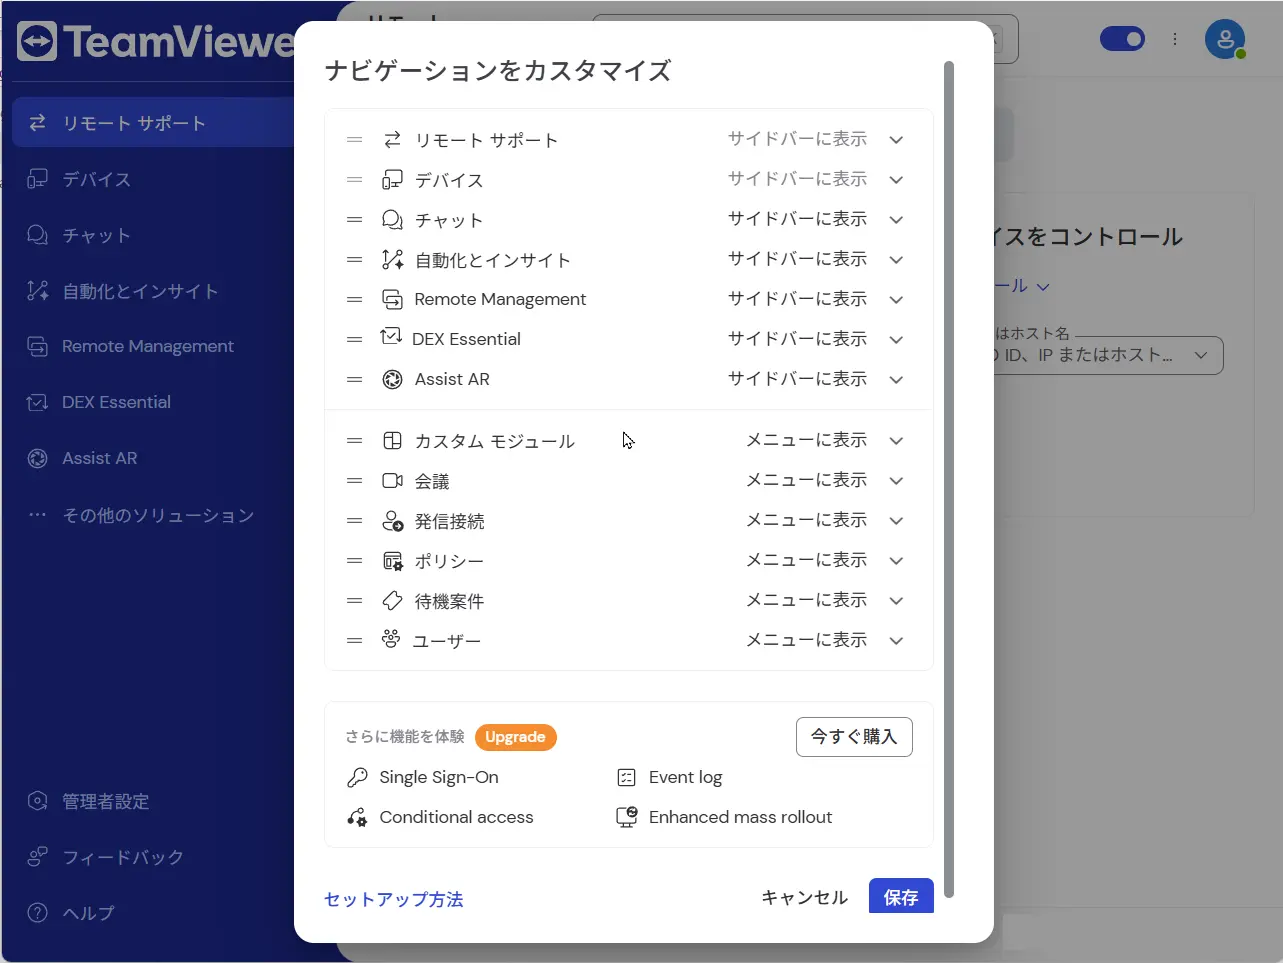Image resolution: width=1283 pixels, height=963 pixels.
Task: Open the three-dot options menu in header
Action: click(x=1175, y=40)
